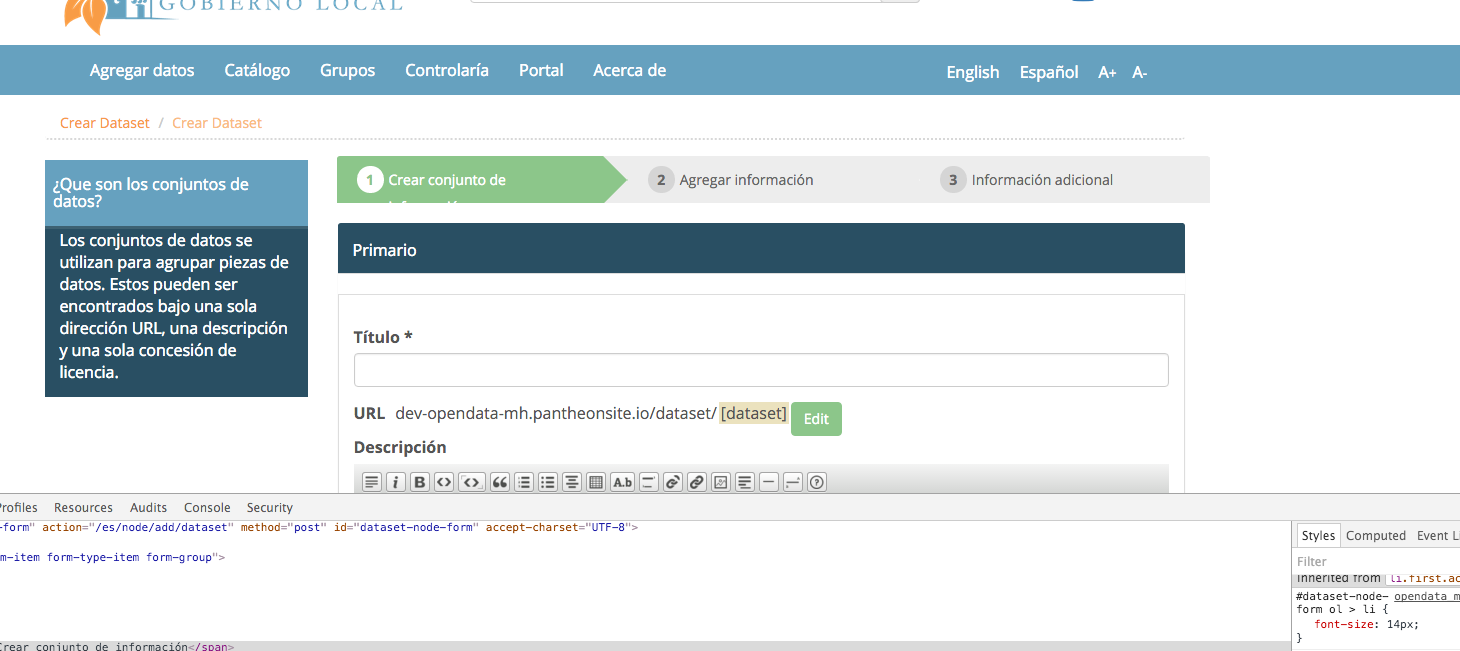Click the italic formatting icon in editor toolbar

[396, 482]
